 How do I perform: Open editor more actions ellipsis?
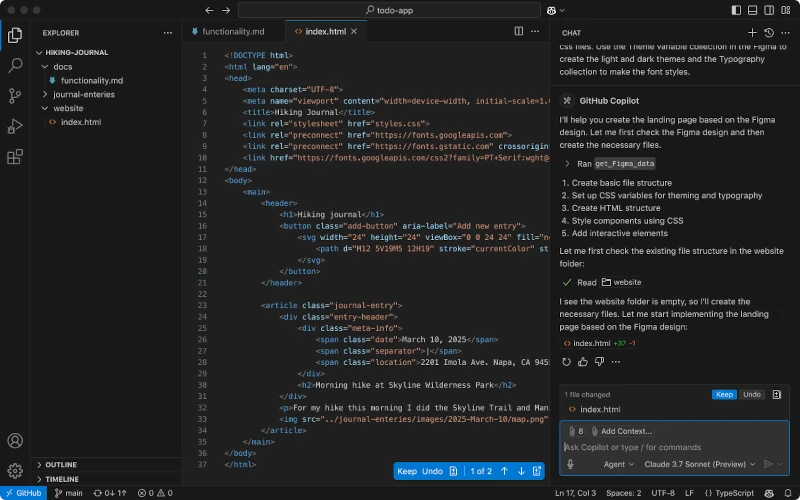(x=535, y=31)
